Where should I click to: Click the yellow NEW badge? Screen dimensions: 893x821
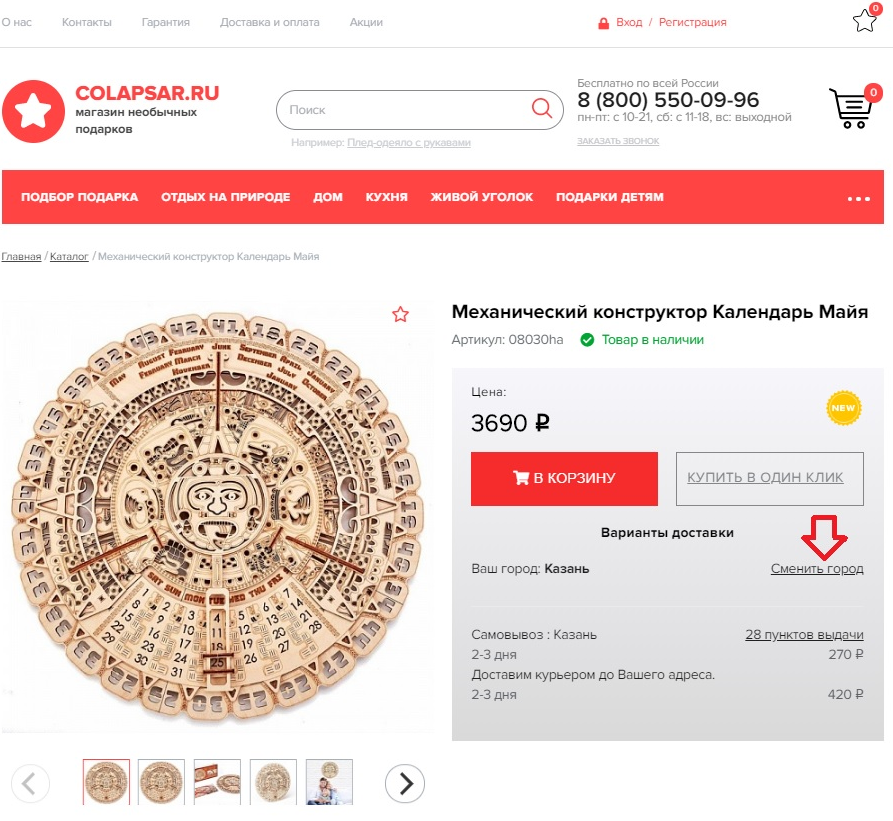pos(843,408)
